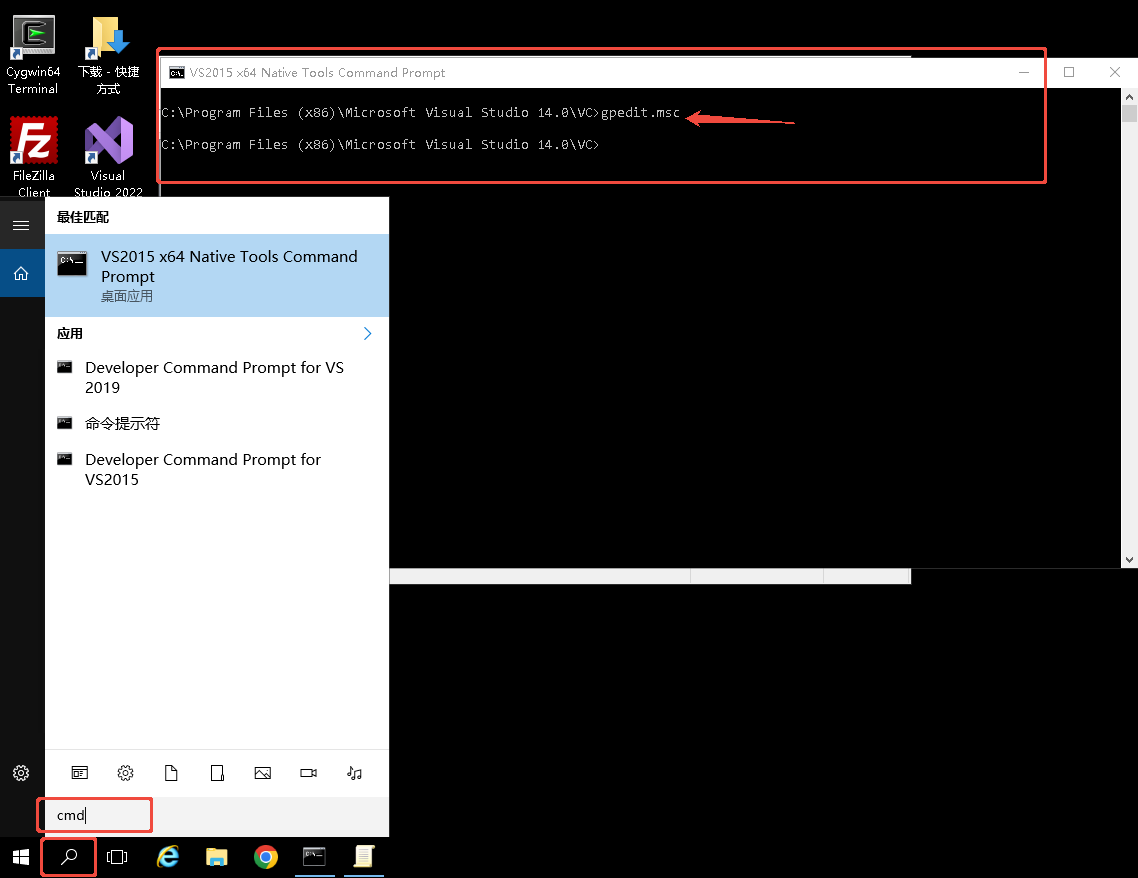Filter search results by apps

tap(80, 773)
